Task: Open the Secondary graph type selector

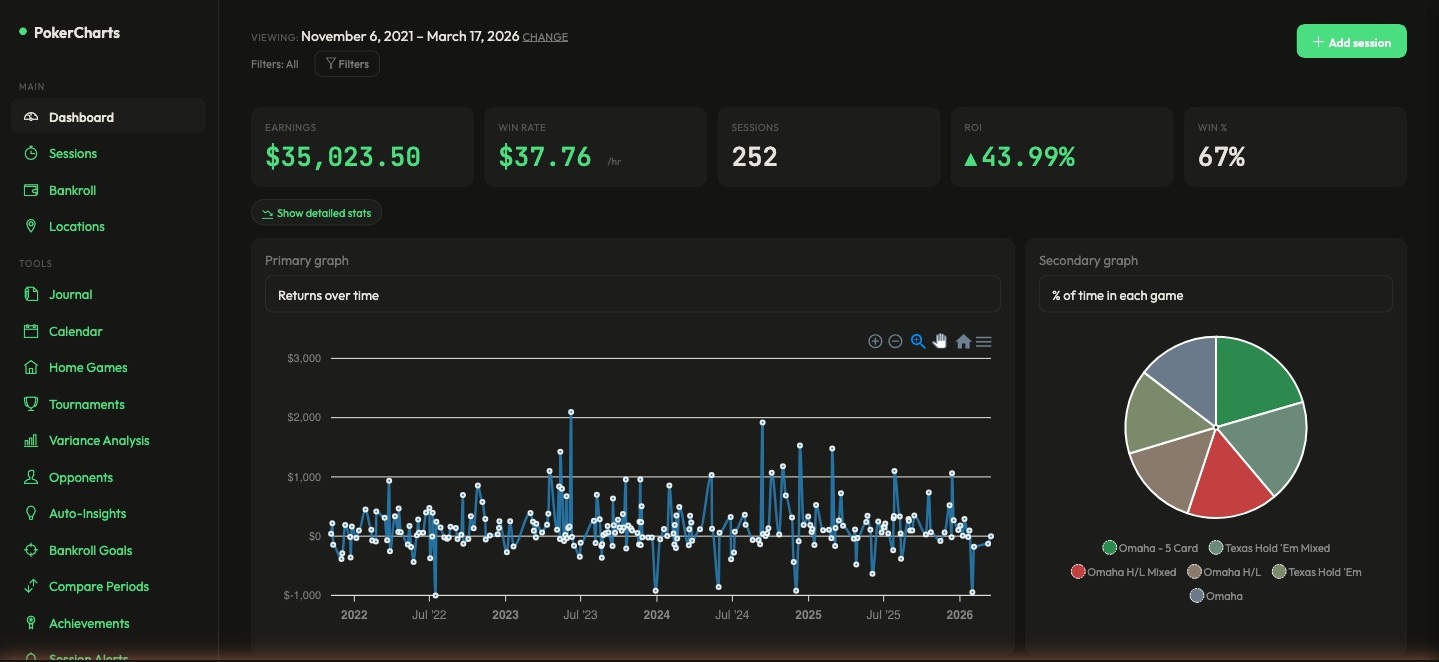Action: point(1215,294)
